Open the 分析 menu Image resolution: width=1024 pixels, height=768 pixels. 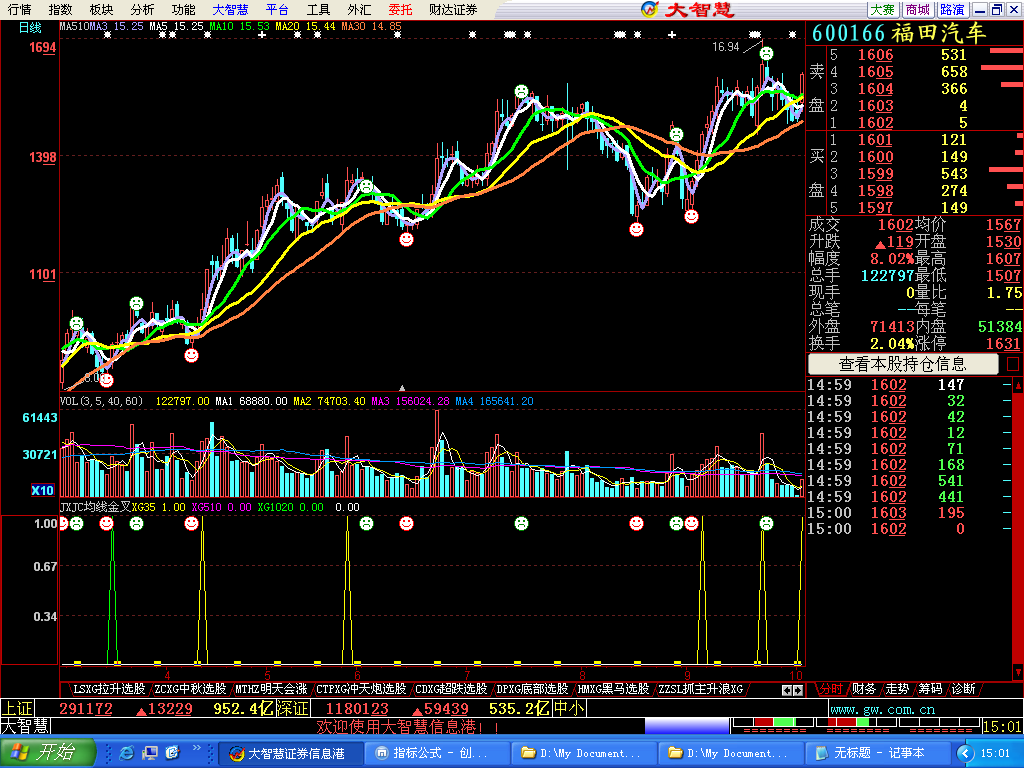(x=142, y=10)
